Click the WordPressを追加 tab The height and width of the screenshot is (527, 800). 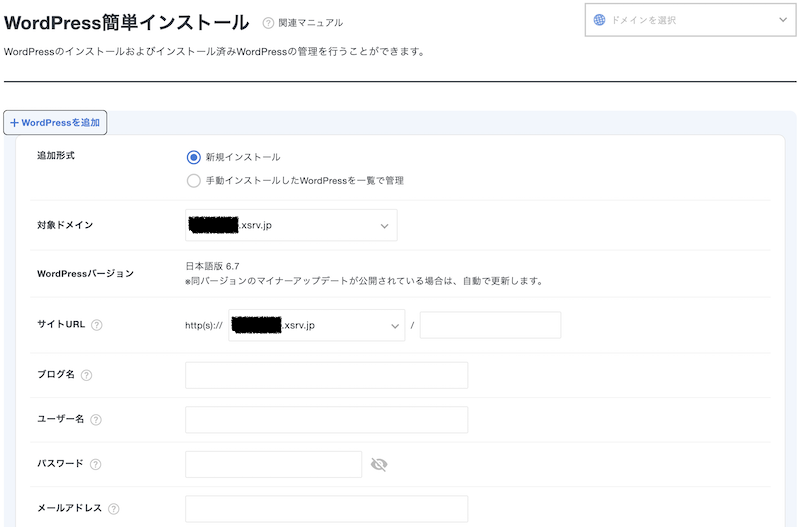(55, 122)
